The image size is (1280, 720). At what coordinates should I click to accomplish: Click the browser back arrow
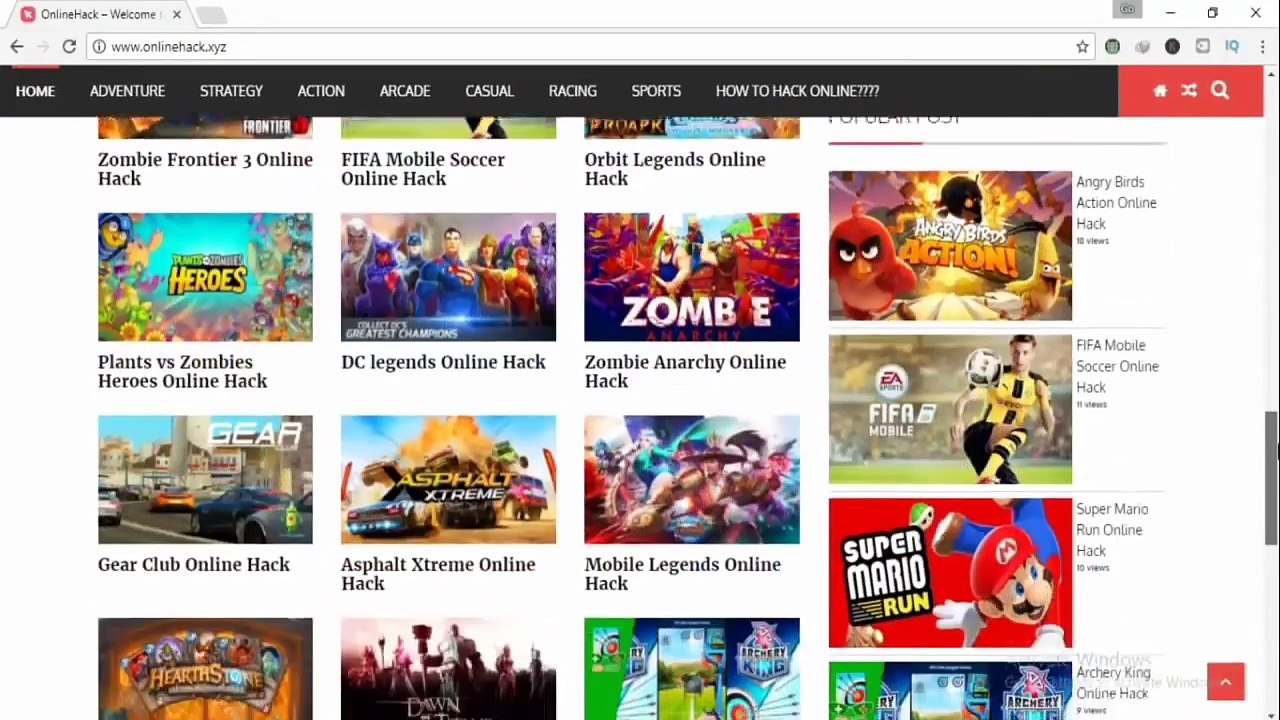click(17, 47)
